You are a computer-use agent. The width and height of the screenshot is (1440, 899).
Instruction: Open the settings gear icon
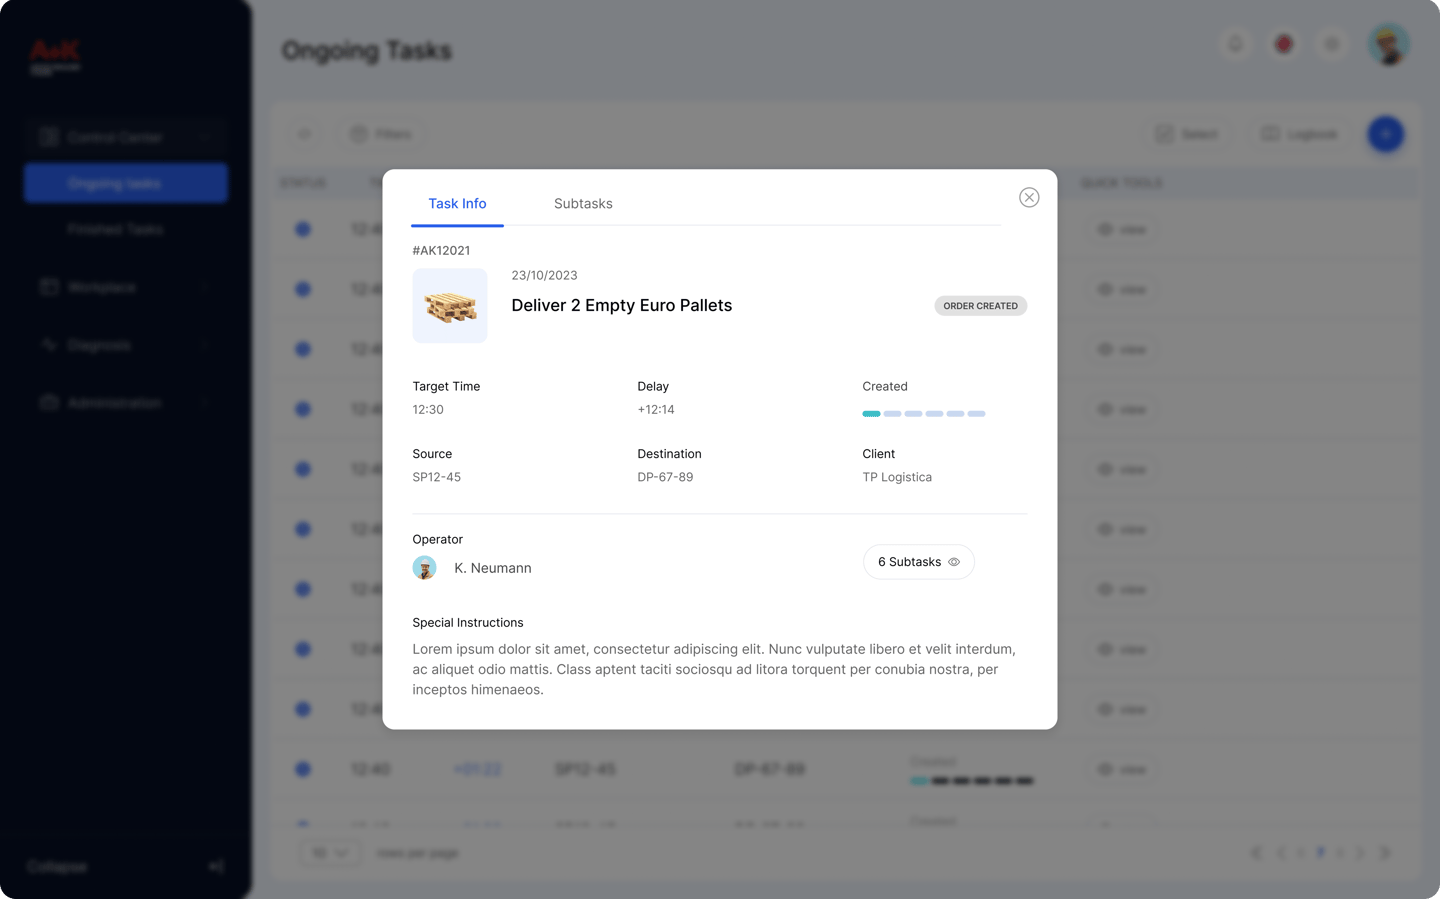click(x=1332, y=44)
